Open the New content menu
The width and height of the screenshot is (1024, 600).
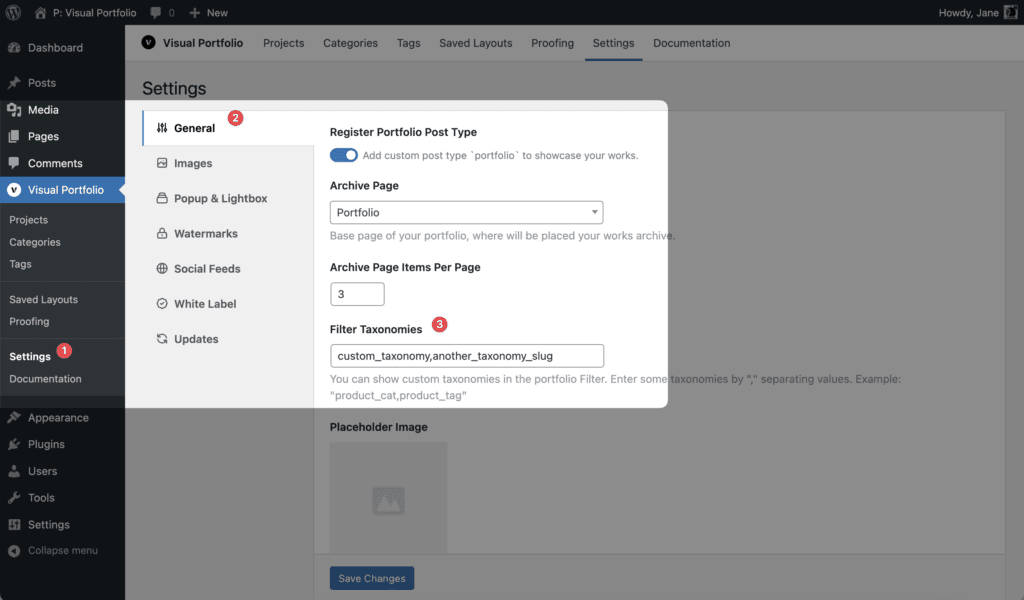pyautogui.click(x=208, y=12)
